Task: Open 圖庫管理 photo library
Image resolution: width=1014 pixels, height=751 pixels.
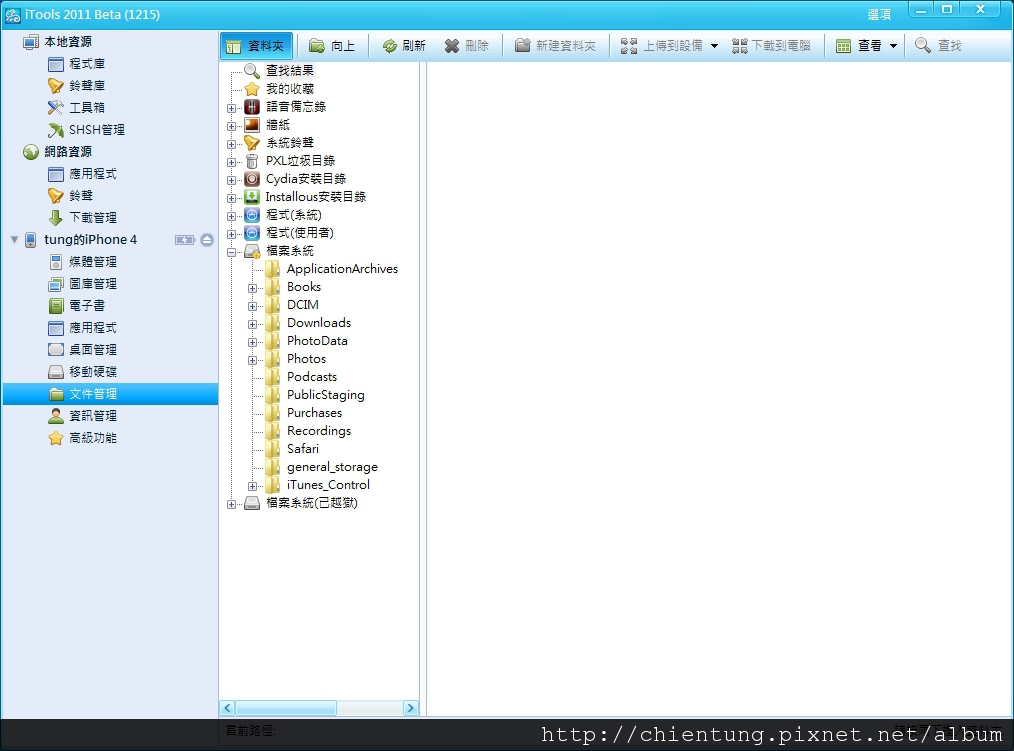Action: click(x=92, y=283)
